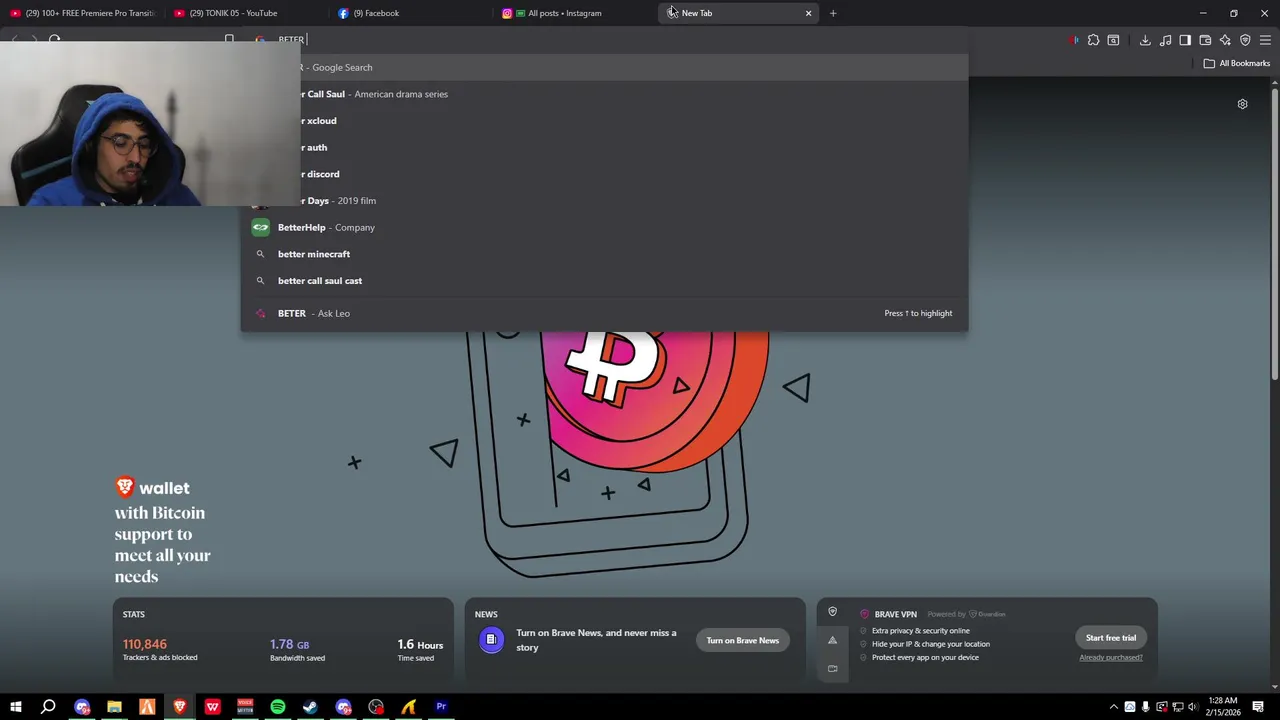Select 'better minecraft' suggestion
The width and height of the screenshot is (1280, 720).
(x=604, y=254)
